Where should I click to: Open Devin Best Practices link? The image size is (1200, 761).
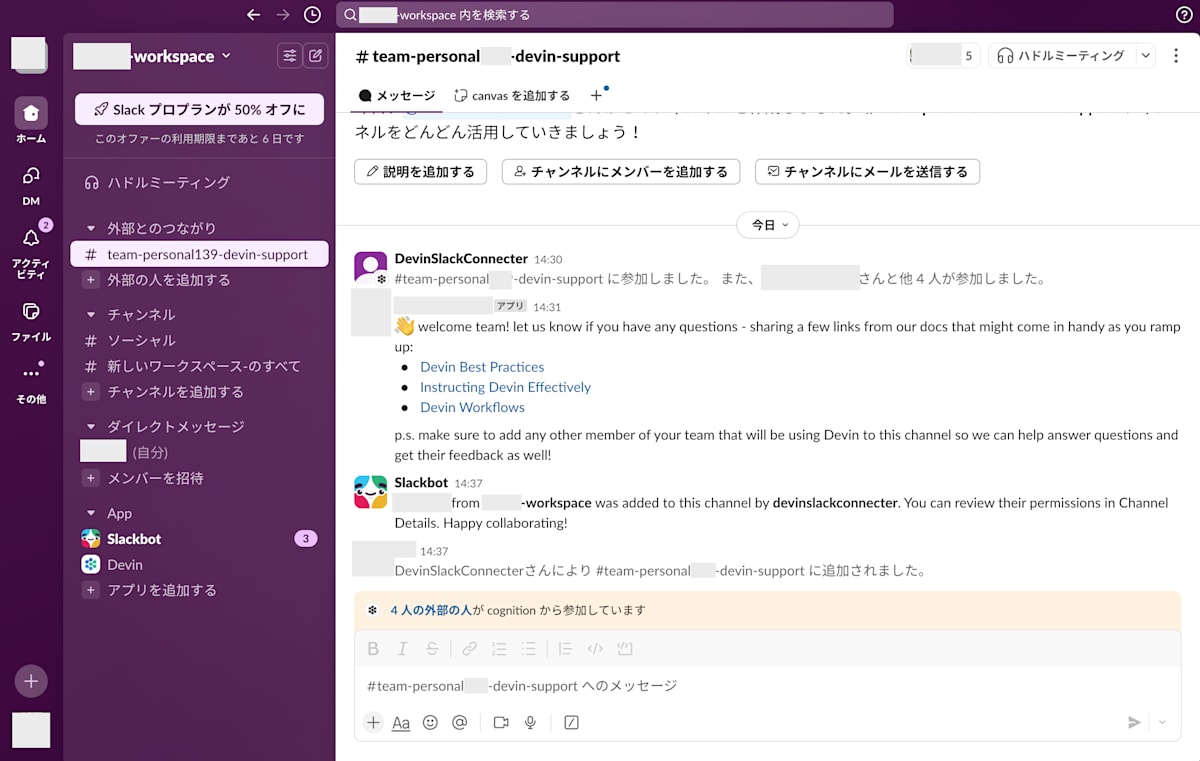482,367
